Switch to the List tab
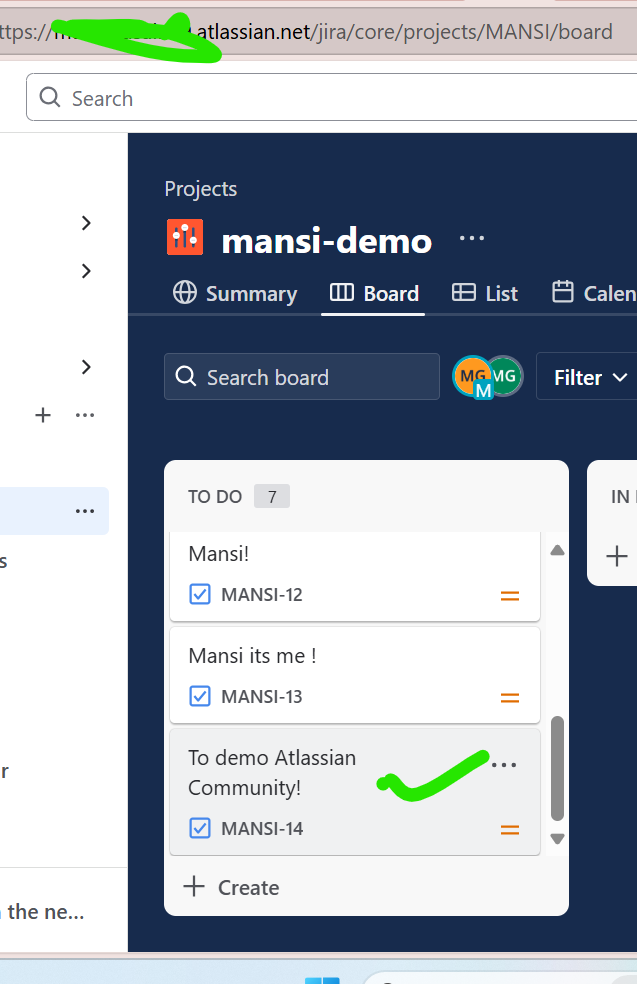637x984 pixels. [484, 293]
